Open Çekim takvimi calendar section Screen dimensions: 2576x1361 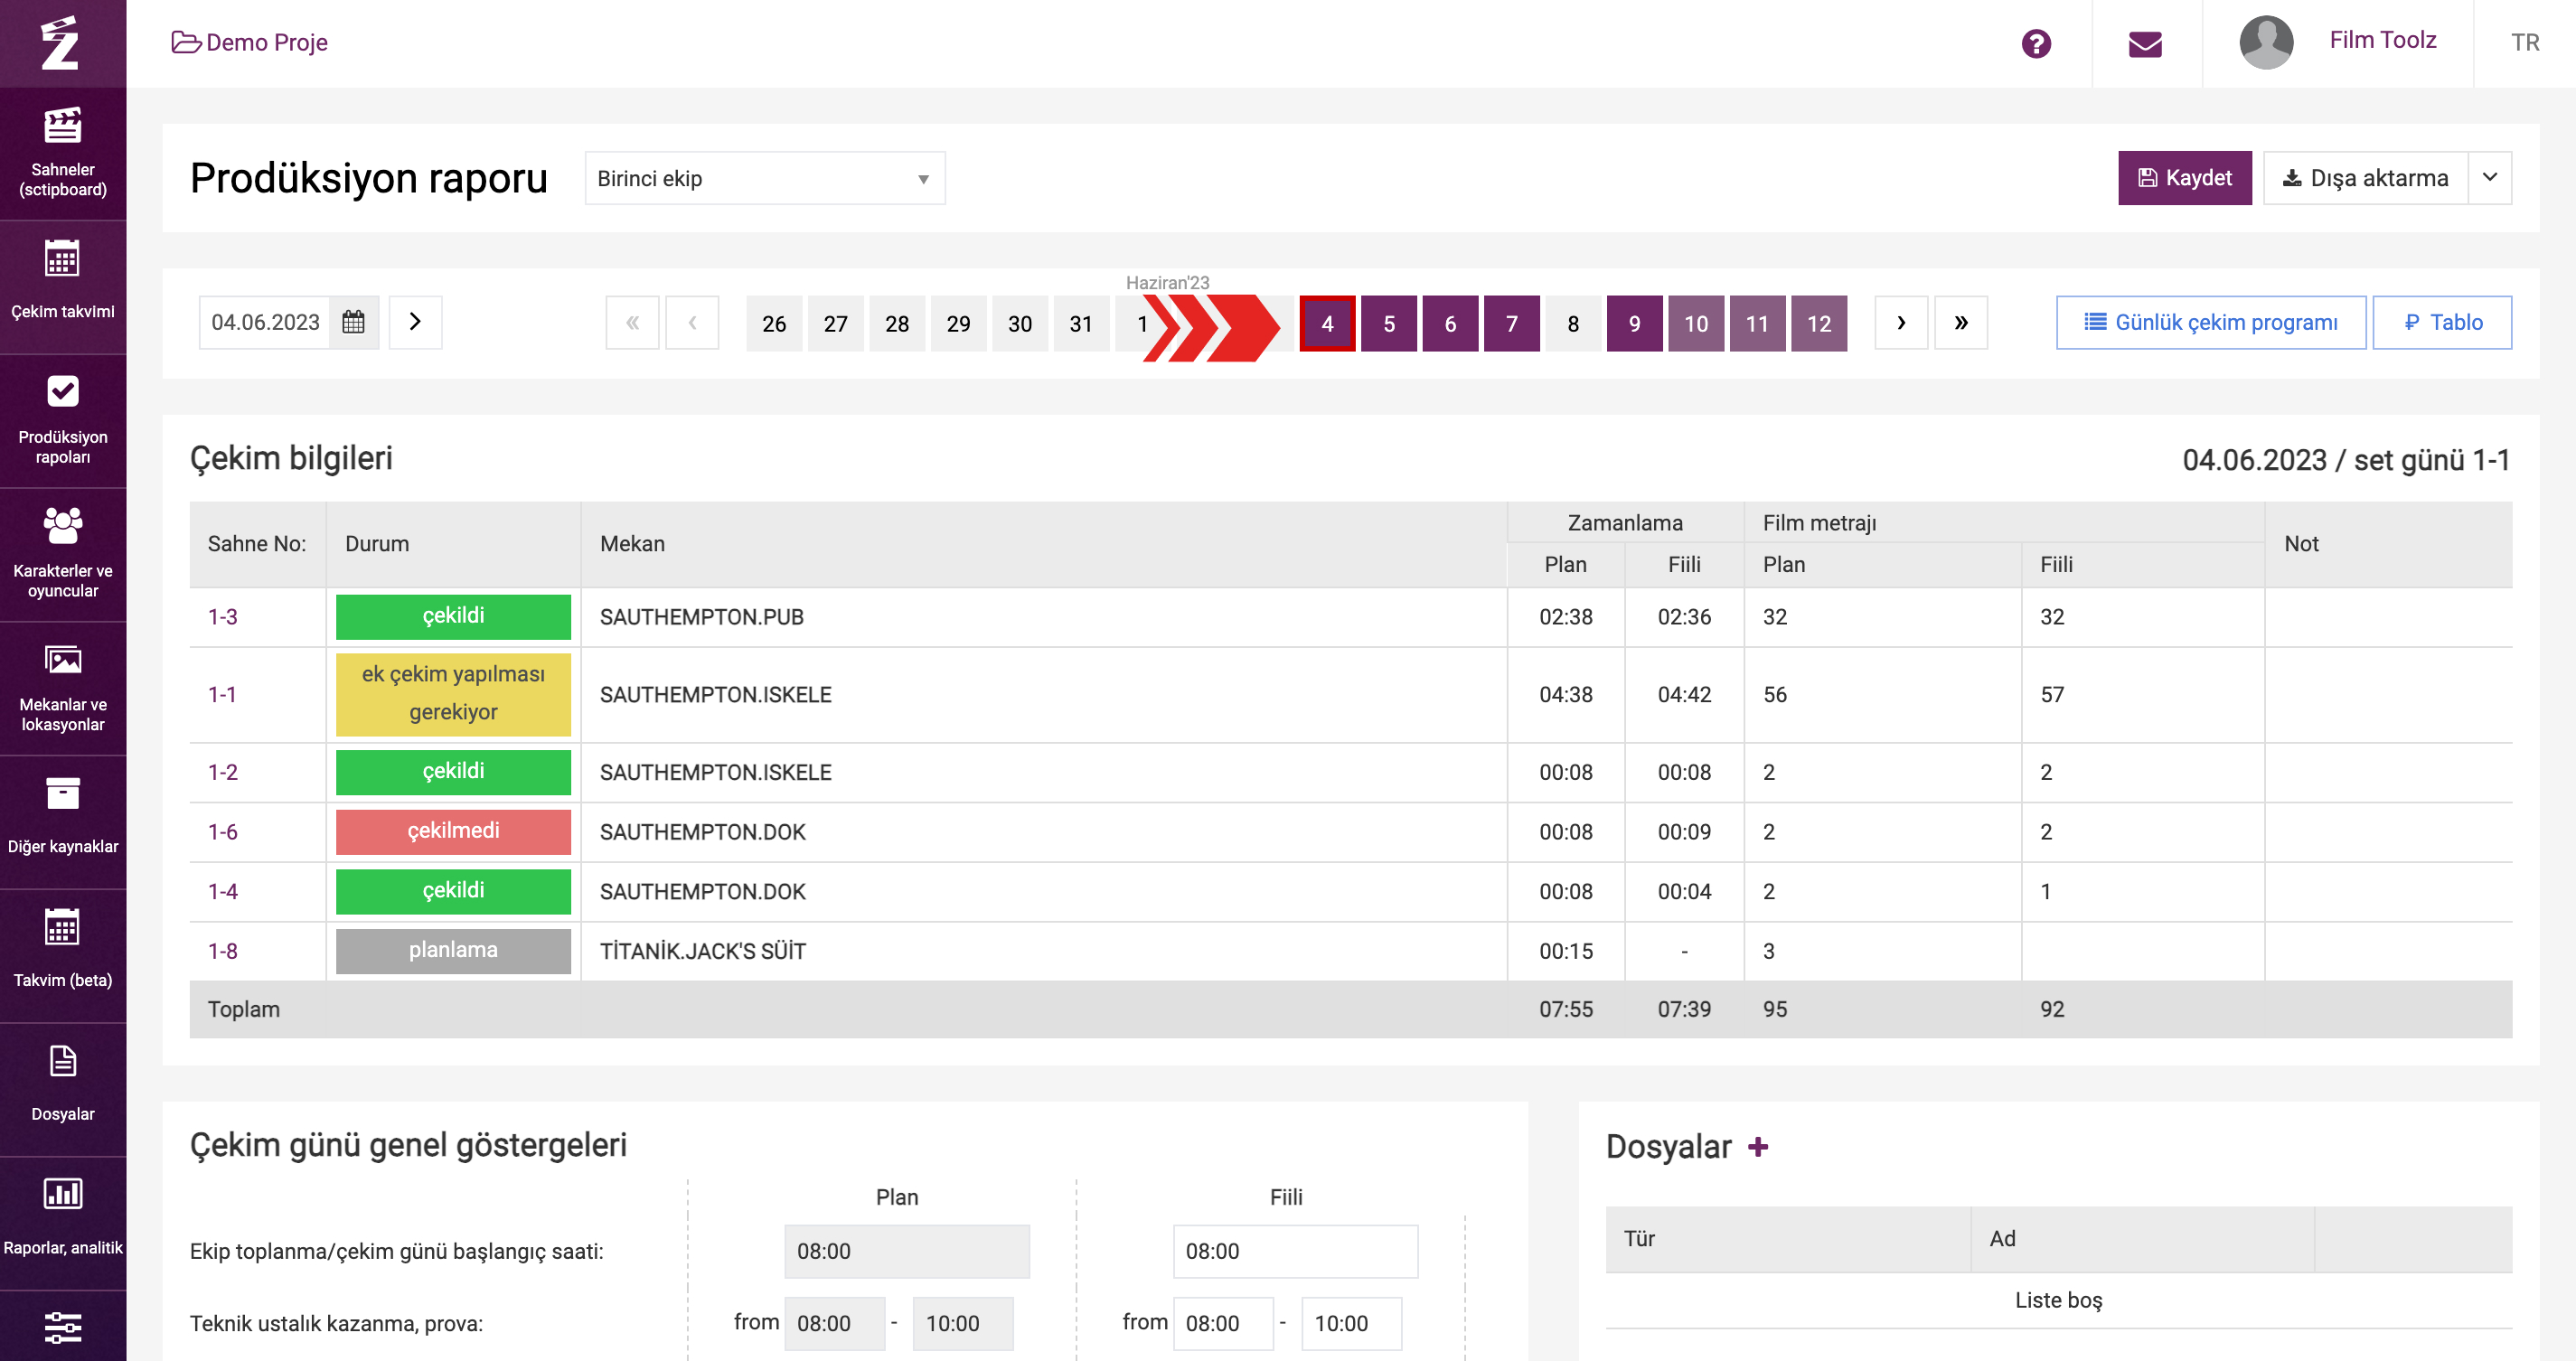click(x=63, y=287)
